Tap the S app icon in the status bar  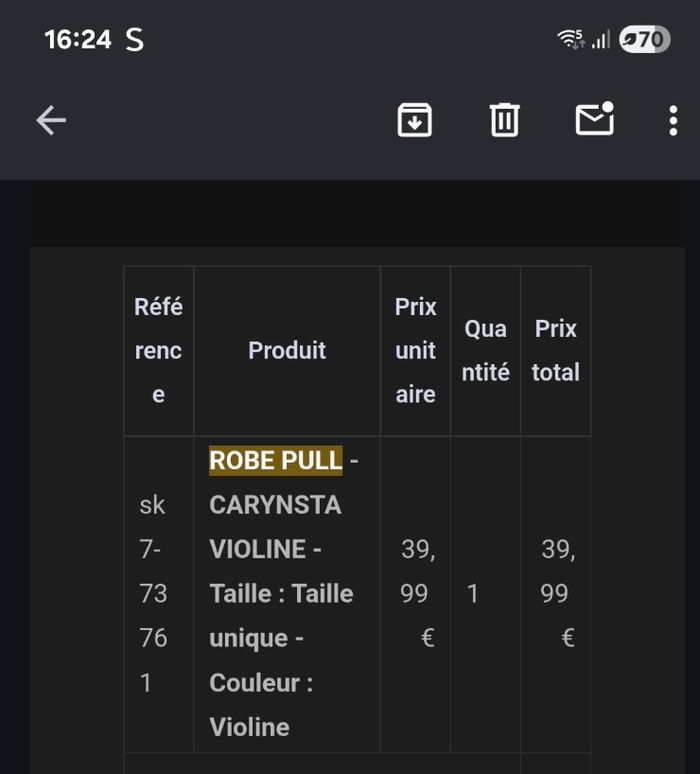(x=134, y=40)
